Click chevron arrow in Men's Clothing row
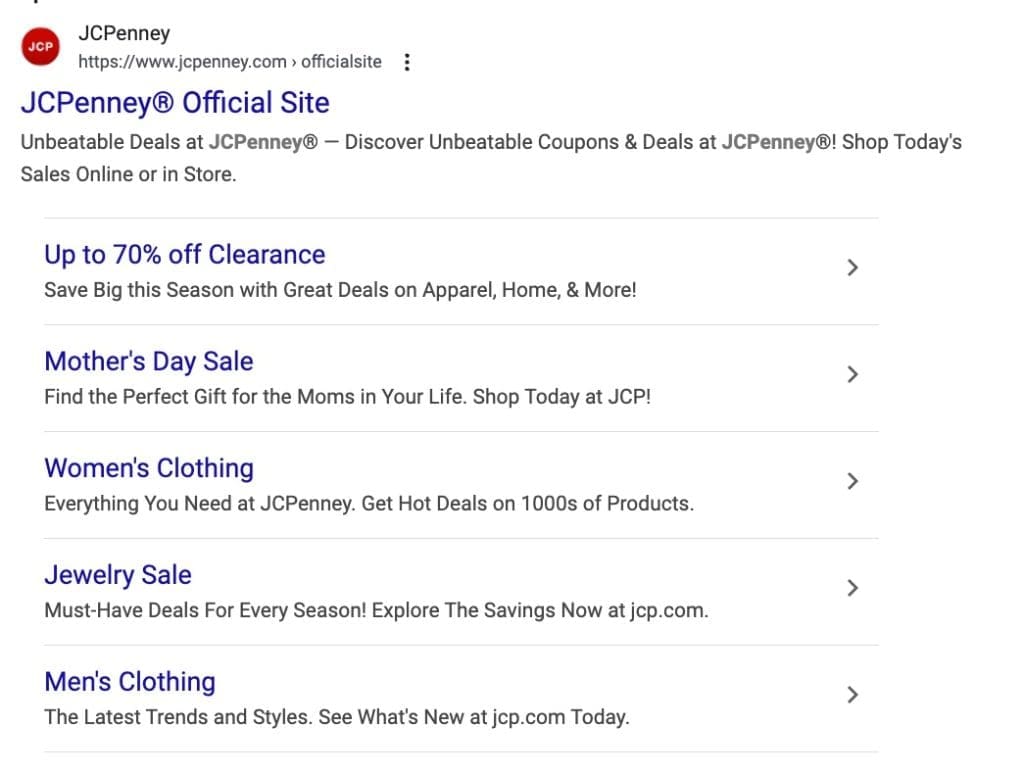This screenshot has height=775, width=1024. coord(852,695)
